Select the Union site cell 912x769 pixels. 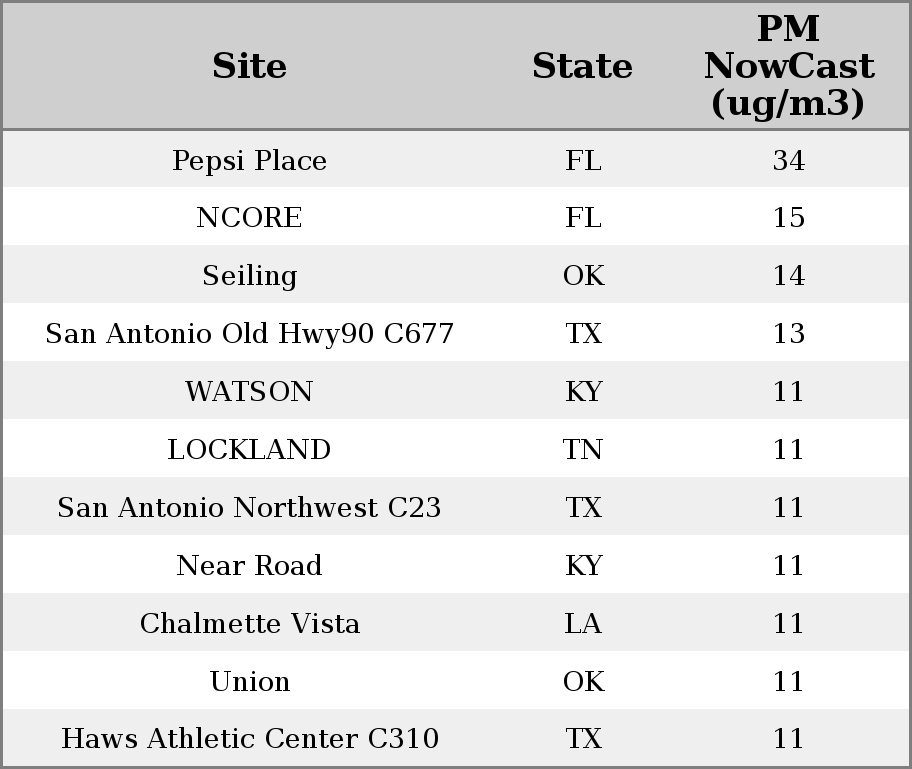click(250, 681)
